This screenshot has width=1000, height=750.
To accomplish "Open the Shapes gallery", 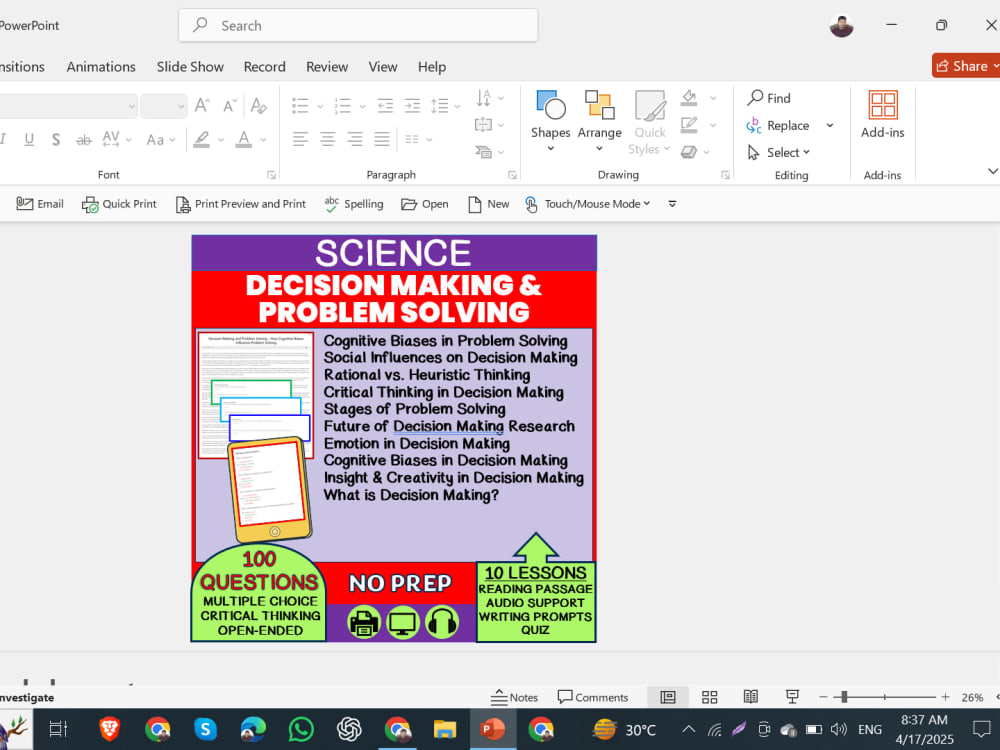I will click(x=550, y=121).
